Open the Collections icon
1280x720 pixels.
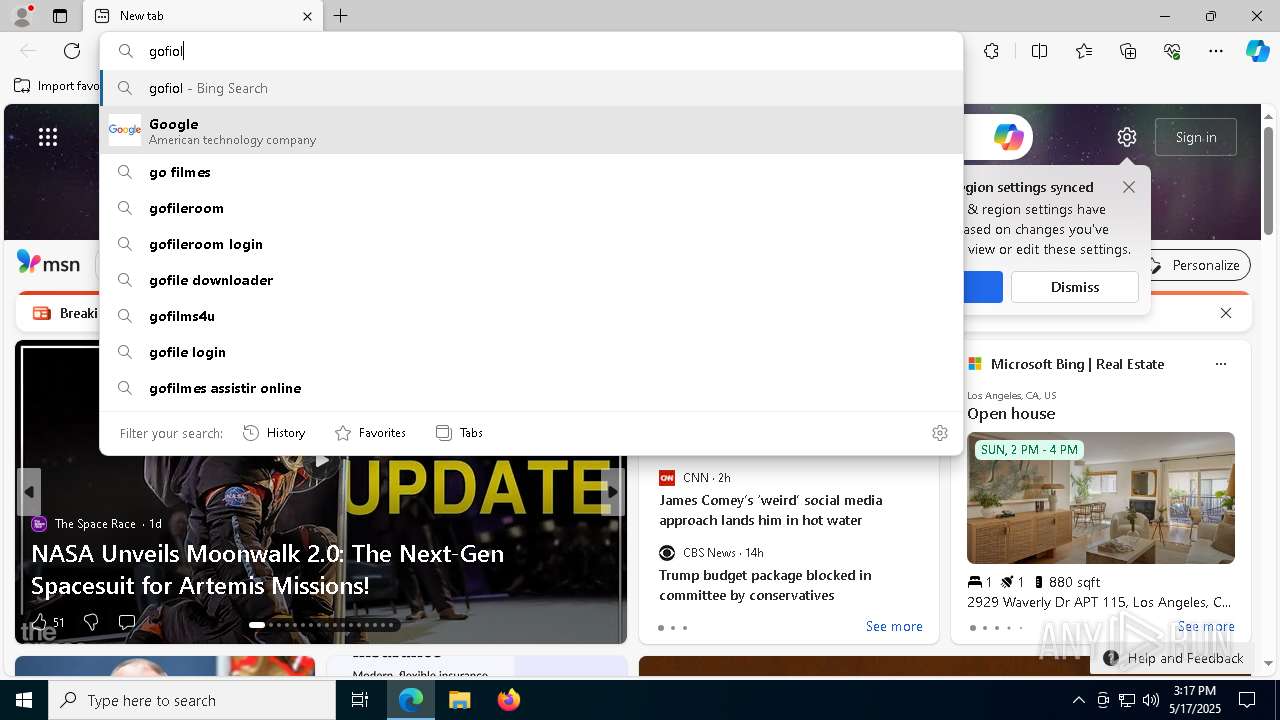tap(1128, 51)
